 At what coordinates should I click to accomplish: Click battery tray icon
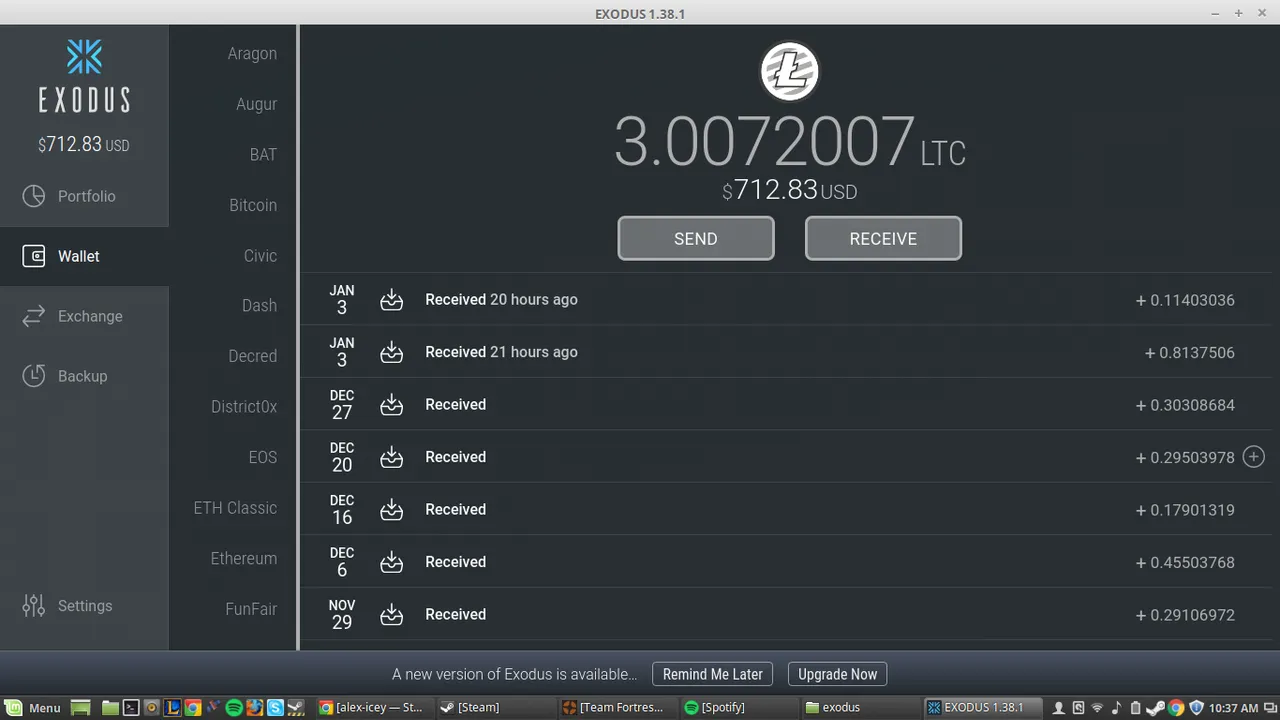[x=1135, y=708]
